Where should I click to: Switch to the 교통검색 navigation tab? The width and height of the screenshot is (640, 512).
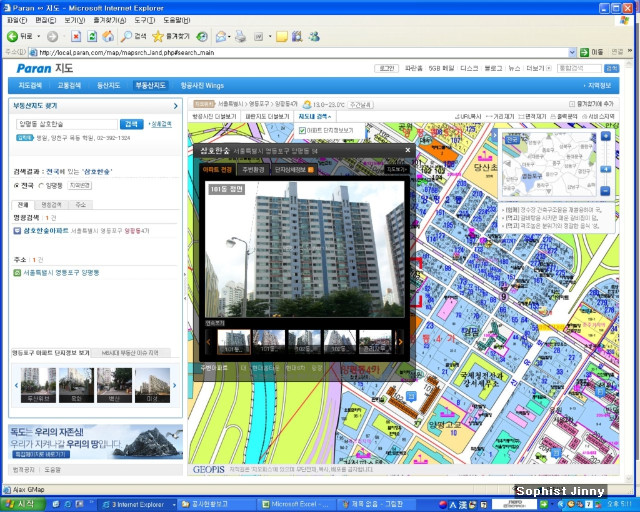click(69, 85)
